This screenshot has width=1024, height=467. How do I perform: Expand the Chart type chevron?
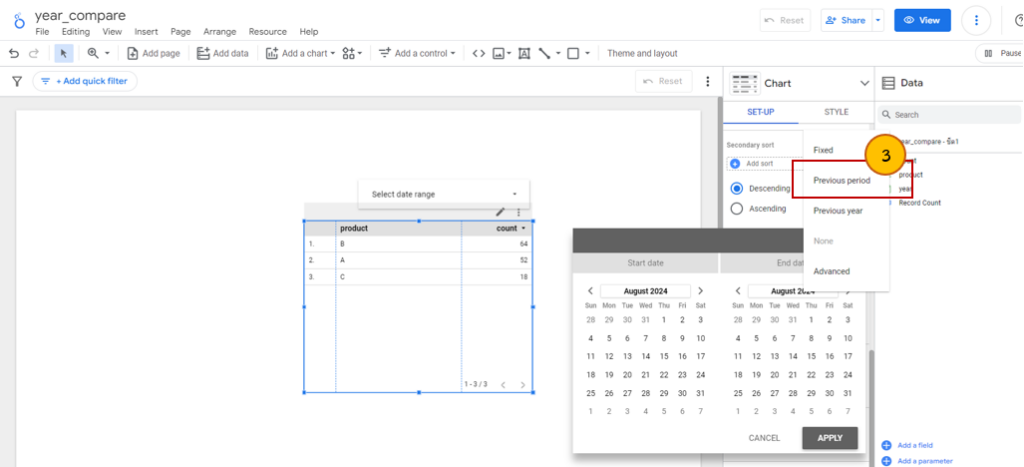click(864, 83)
